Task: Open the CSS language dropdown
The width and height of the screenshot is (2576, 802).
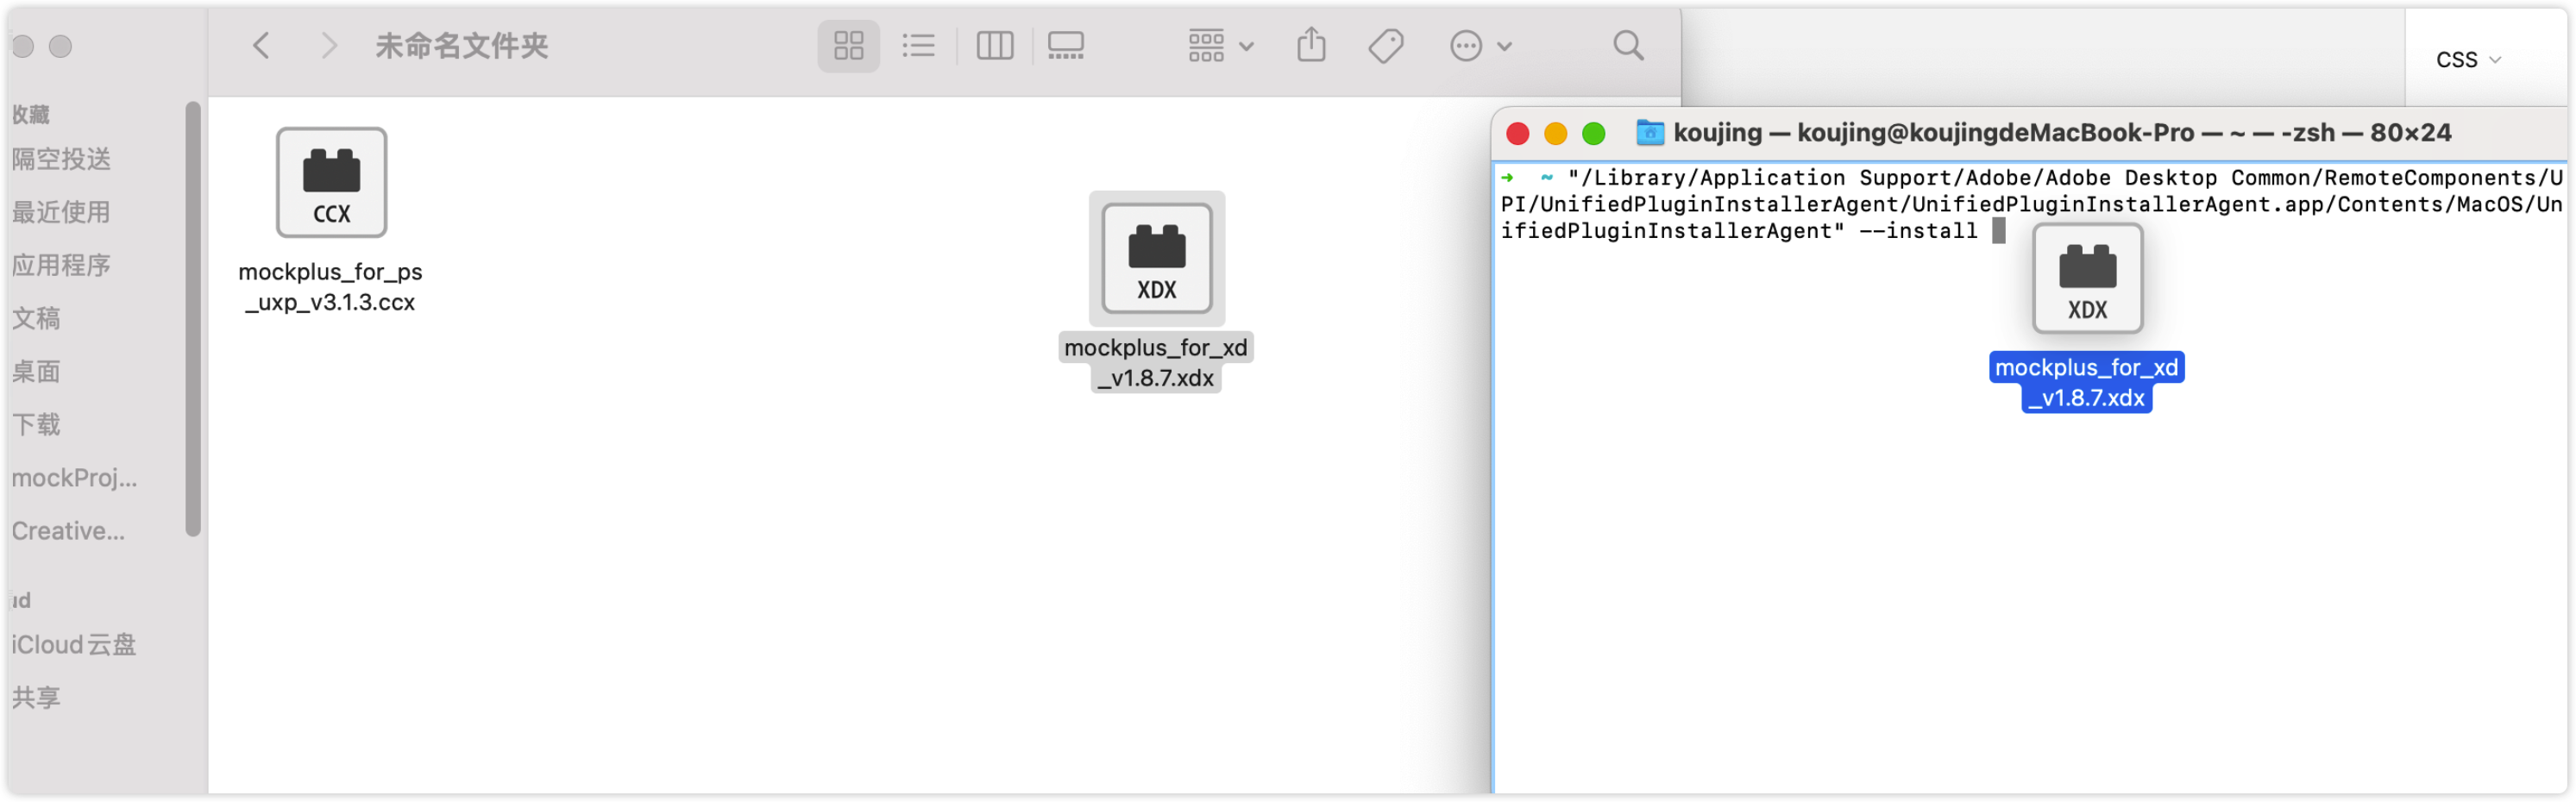Action: click(x=2467, y=60)
